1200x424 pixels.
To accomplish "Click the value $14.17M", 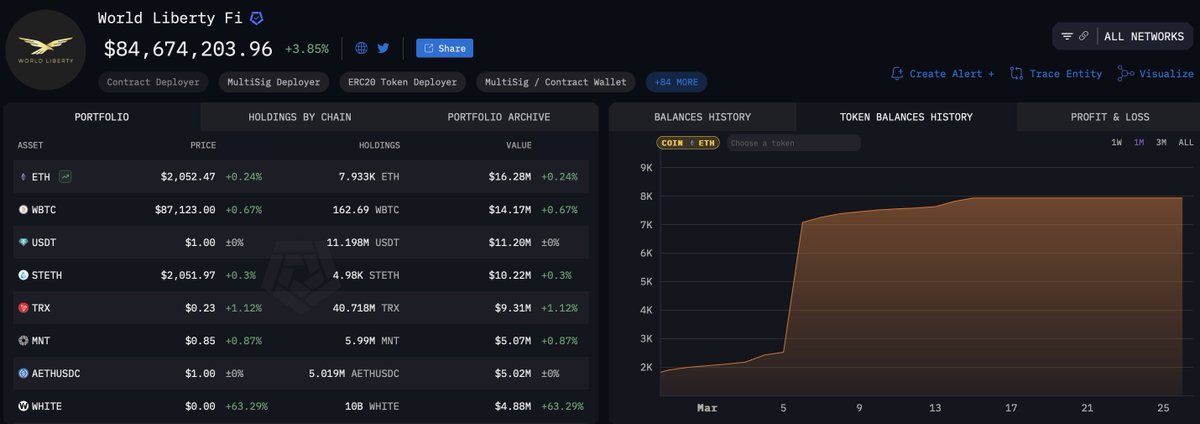I will point(511,210).
